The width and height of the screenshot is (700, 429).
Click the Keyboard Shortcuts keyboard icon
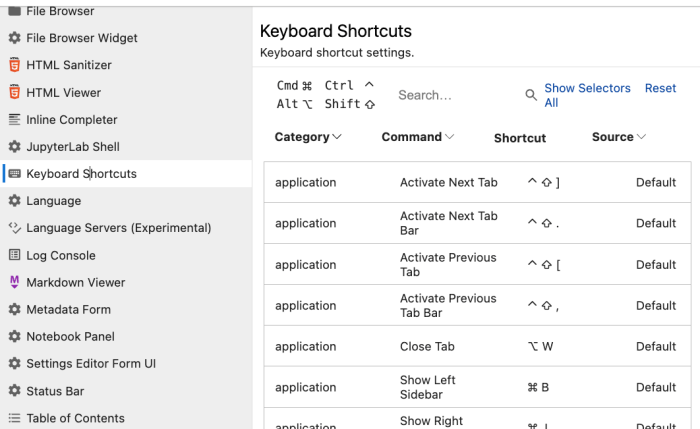click(14, 174)
